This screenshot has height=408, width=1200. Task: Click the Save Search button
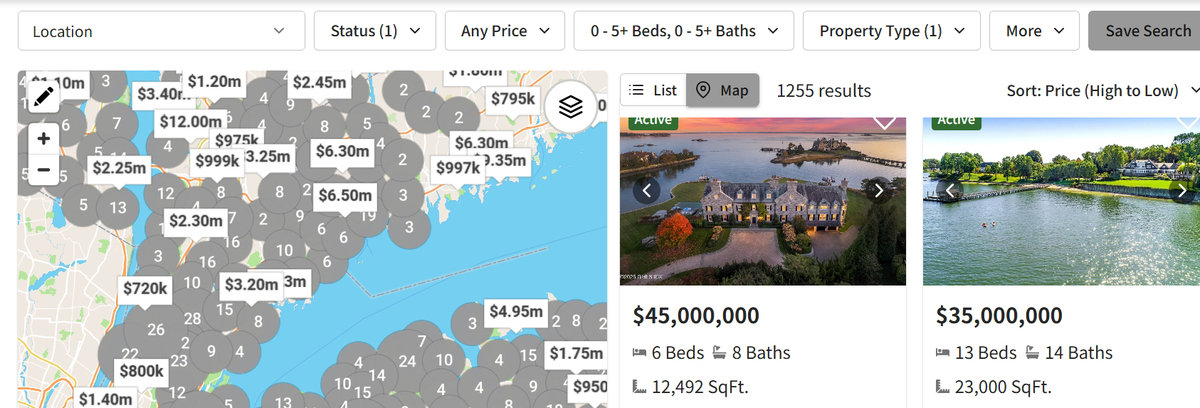(x=1146, y=31)
